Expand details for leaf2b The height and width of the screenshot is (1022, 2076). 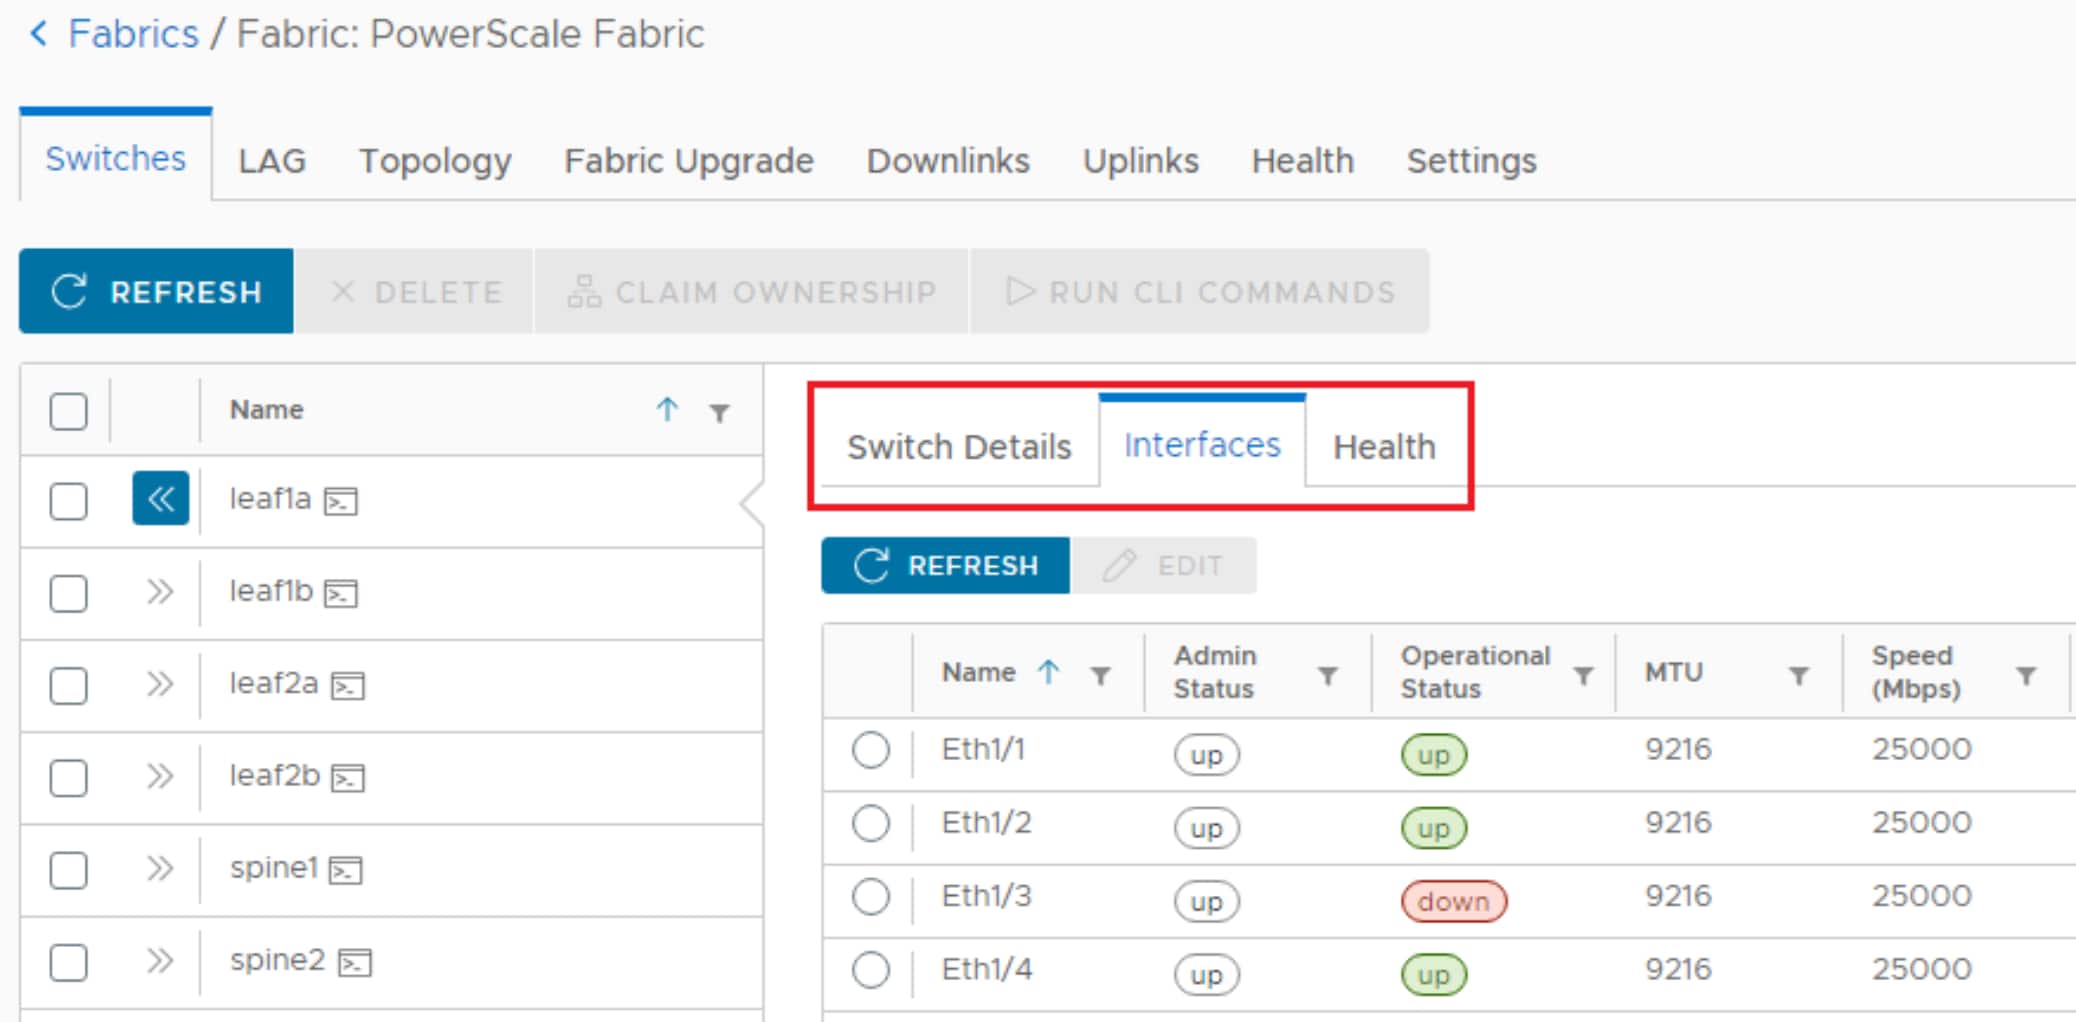[160, 775]
